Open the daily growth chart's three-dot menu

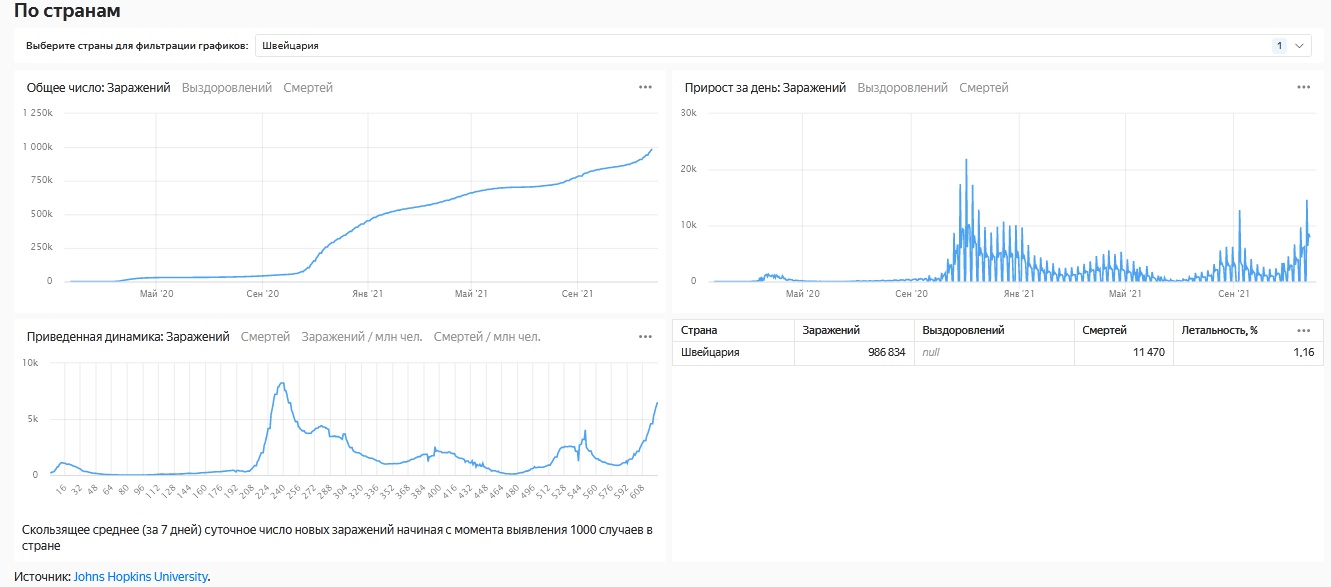pyautogui.click(x=1303, y=87)
